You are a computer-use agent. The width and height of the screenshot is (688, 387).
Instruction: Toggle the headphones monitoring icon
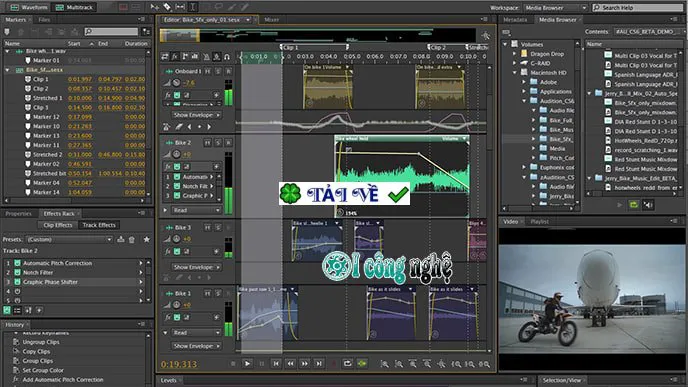tap(227, 57)
